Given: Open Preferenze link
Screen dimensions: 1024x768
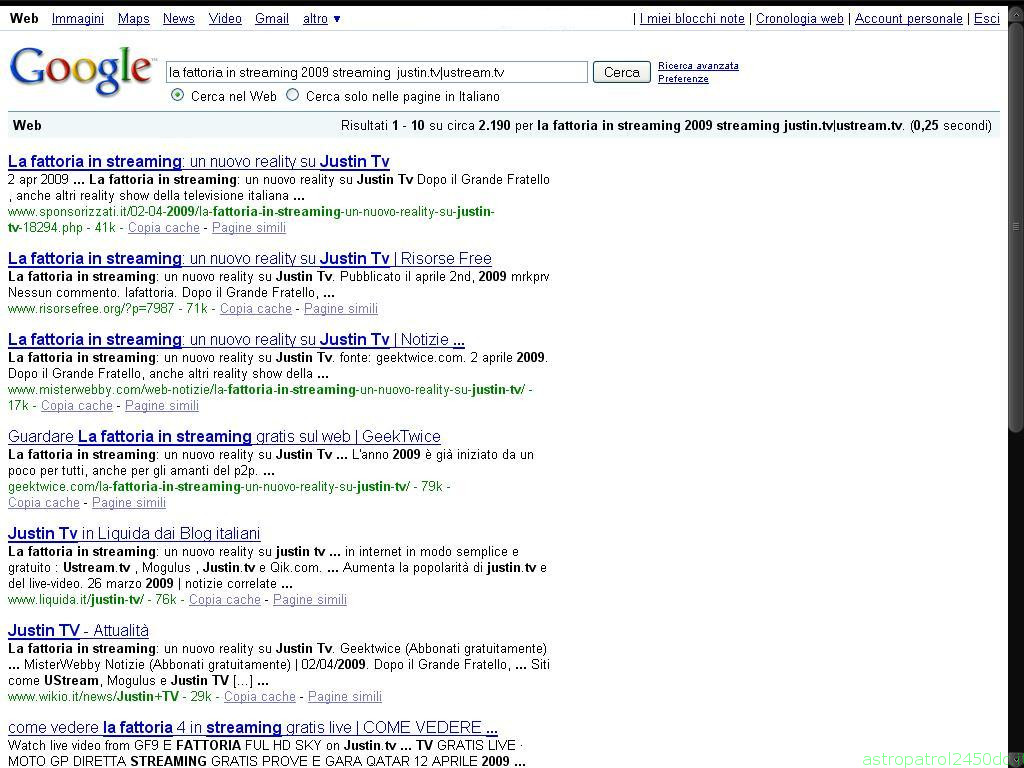Looking at the screenshot, I should point(683,79).
